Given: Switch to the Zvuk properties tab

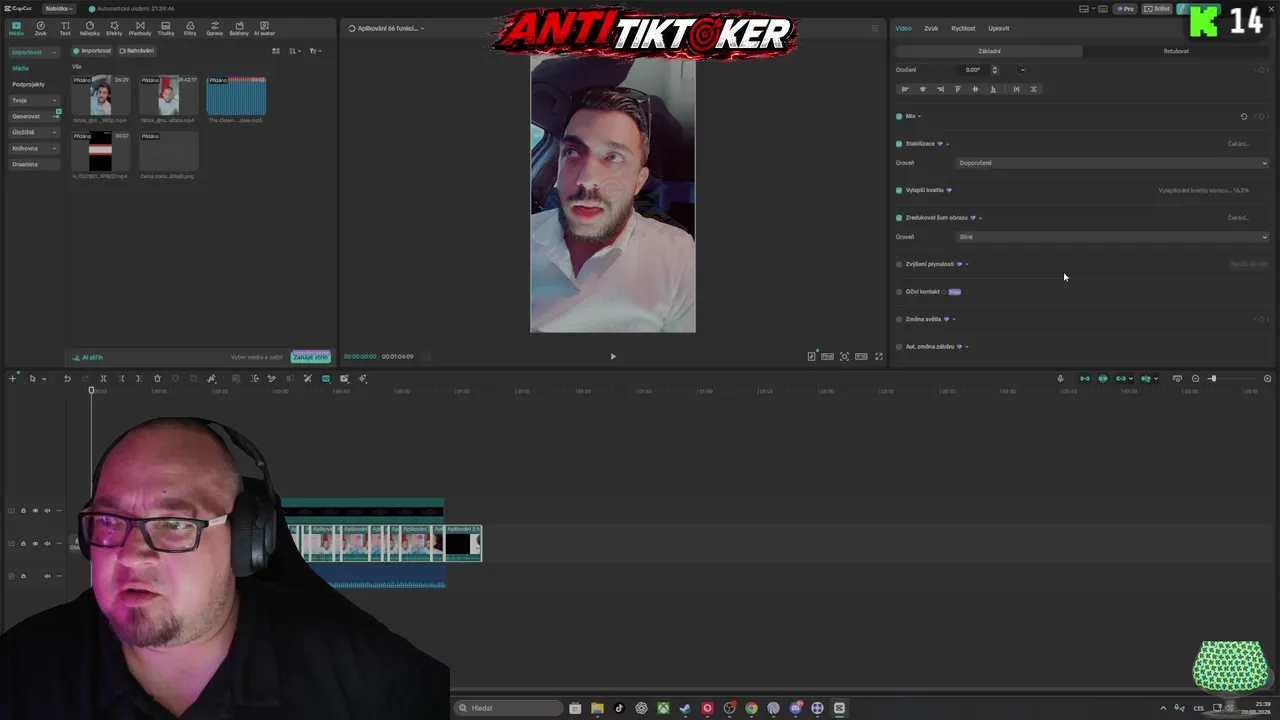Looking at the screenshot, I should [931, 28].
